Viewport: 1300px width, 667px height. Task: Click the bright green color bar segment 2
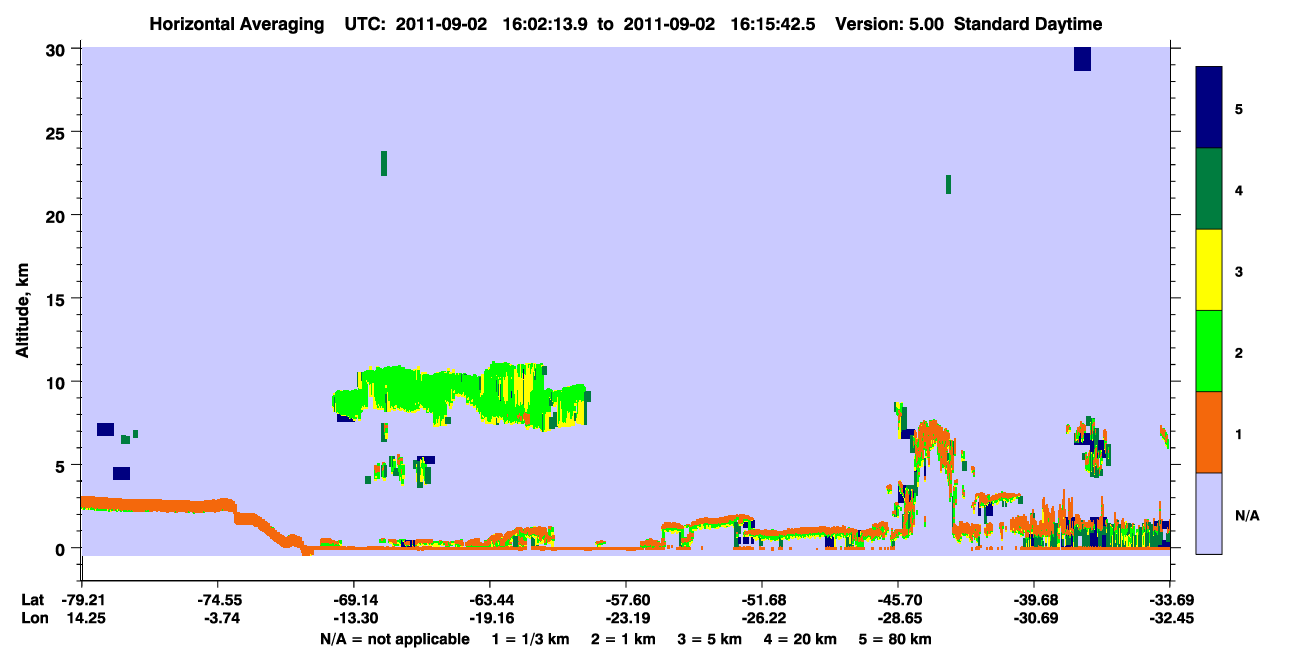tap(1209, 351)
